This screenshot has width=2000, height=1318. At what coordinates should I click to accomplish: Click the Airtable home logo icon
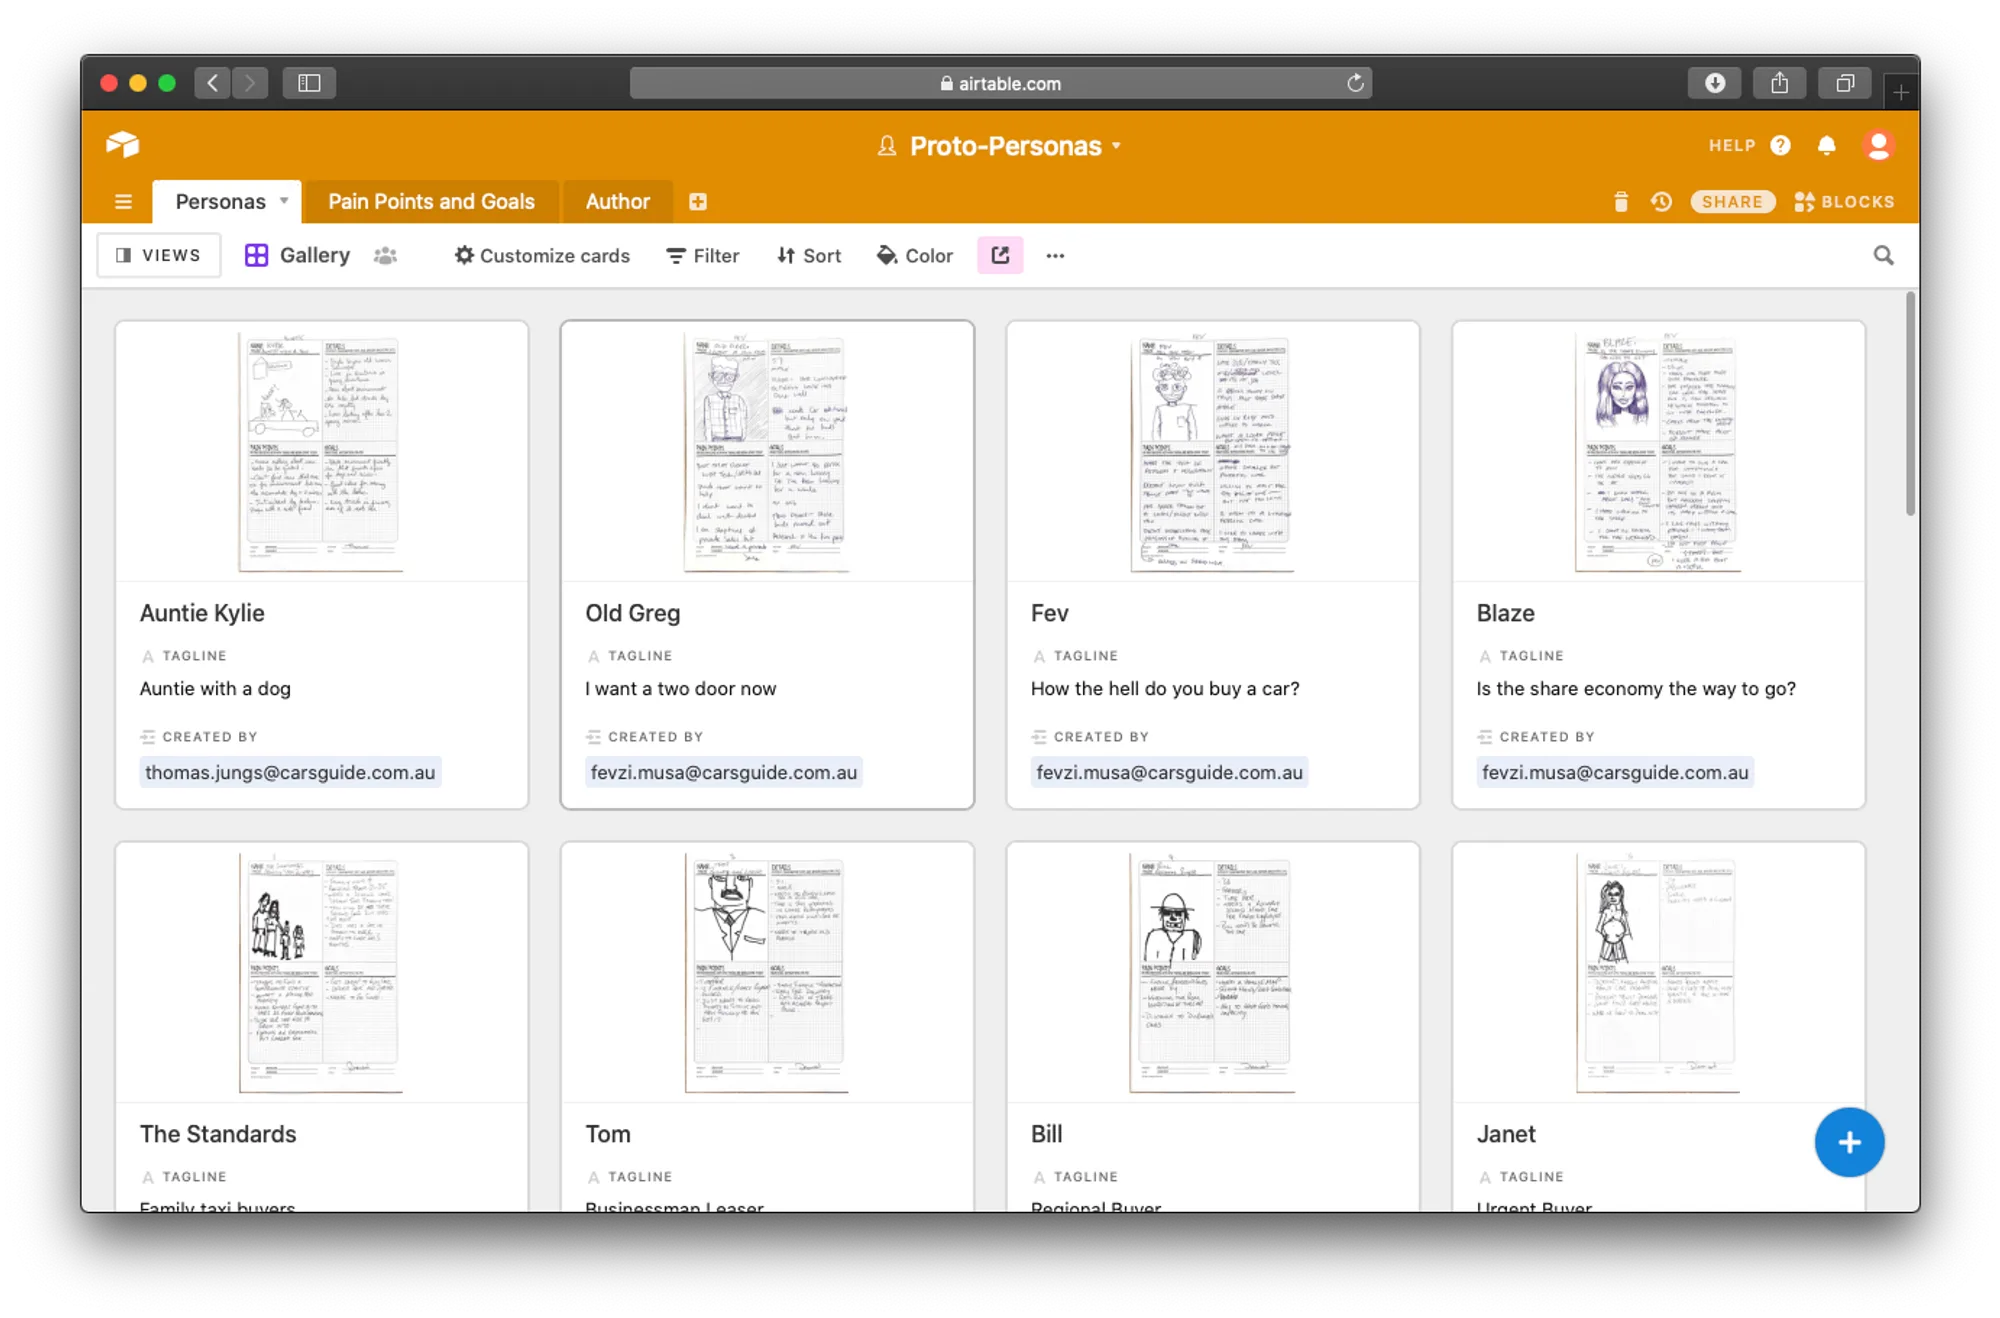122,145
